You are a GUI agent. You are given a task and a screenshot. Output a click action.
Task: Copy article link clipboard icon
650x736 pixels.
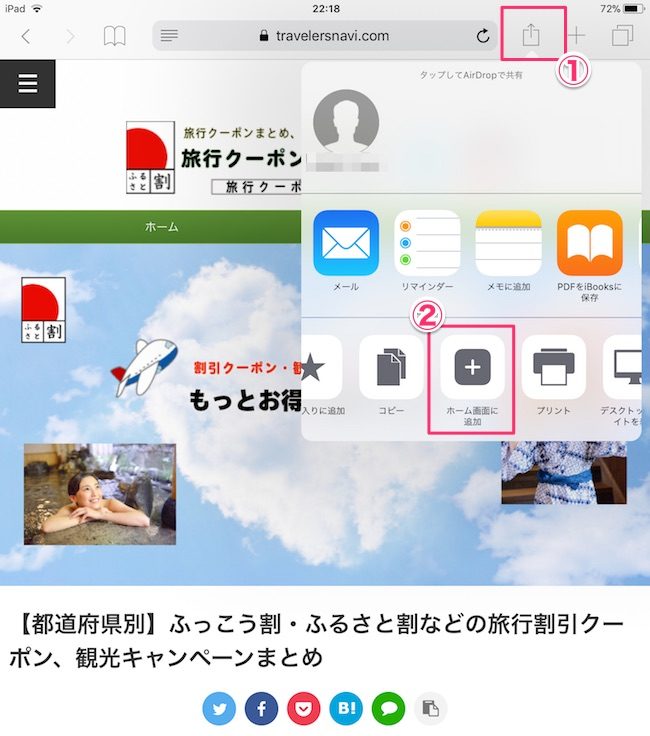pos(430,708)
